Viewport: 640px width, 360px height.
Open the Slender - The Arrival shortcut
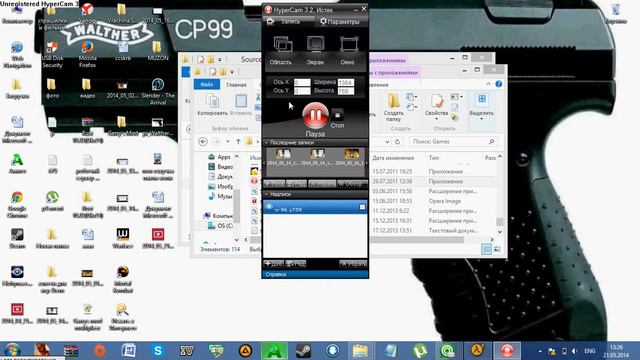[x=158, y=92]
